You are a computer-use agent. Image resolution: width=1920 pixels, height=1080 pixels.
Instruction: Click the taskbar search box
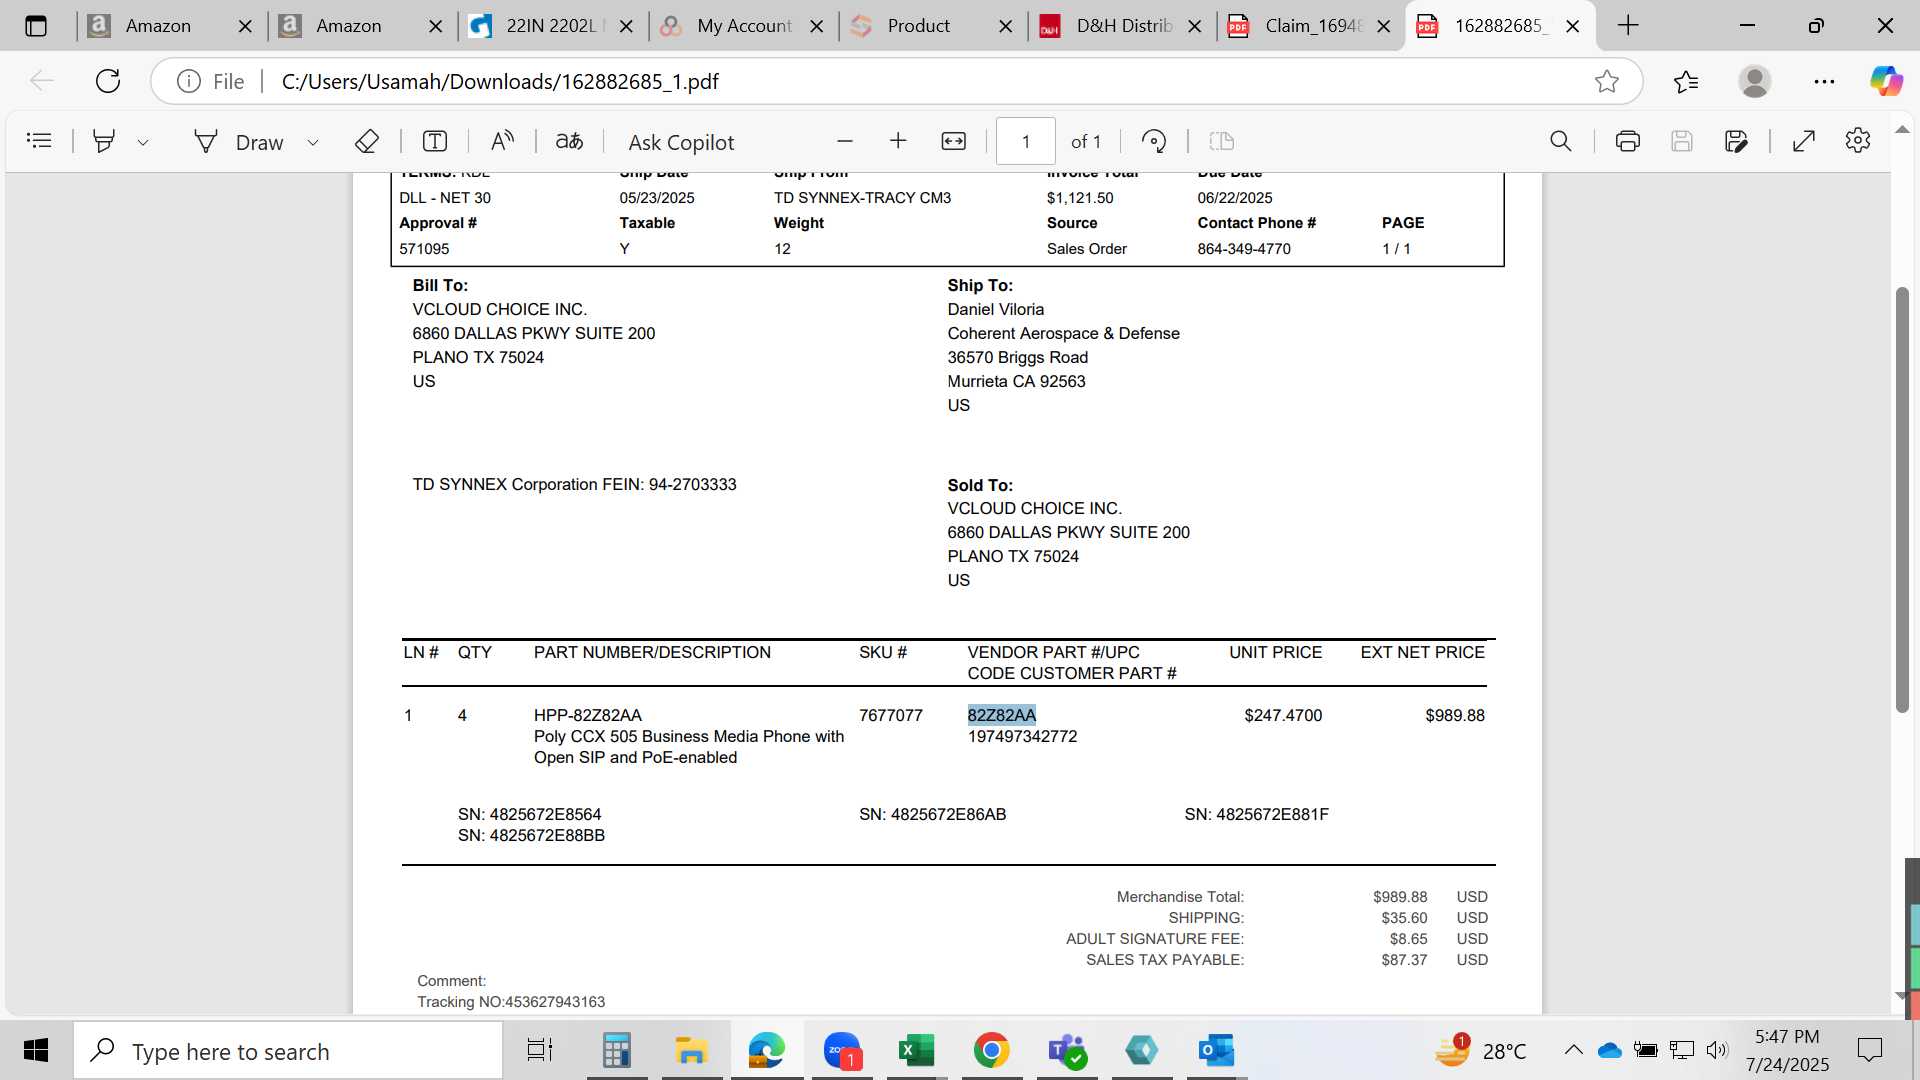pos(288,1051)
